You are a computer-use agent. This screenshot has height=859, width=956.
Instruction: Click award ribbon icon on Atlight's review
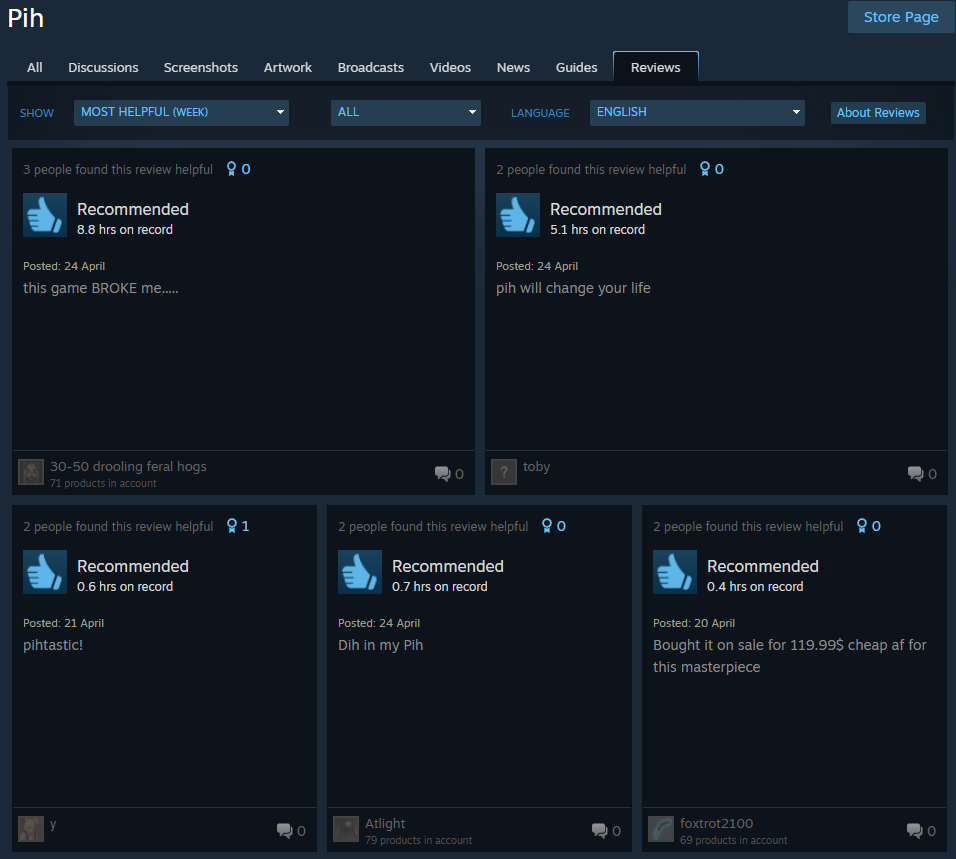[547, 526]
